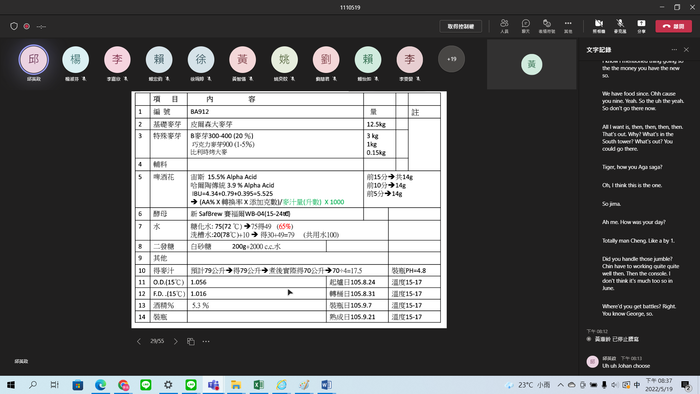700x394 pixels.
Task: Toggle the camera on or off
Action: pos(599,26)
